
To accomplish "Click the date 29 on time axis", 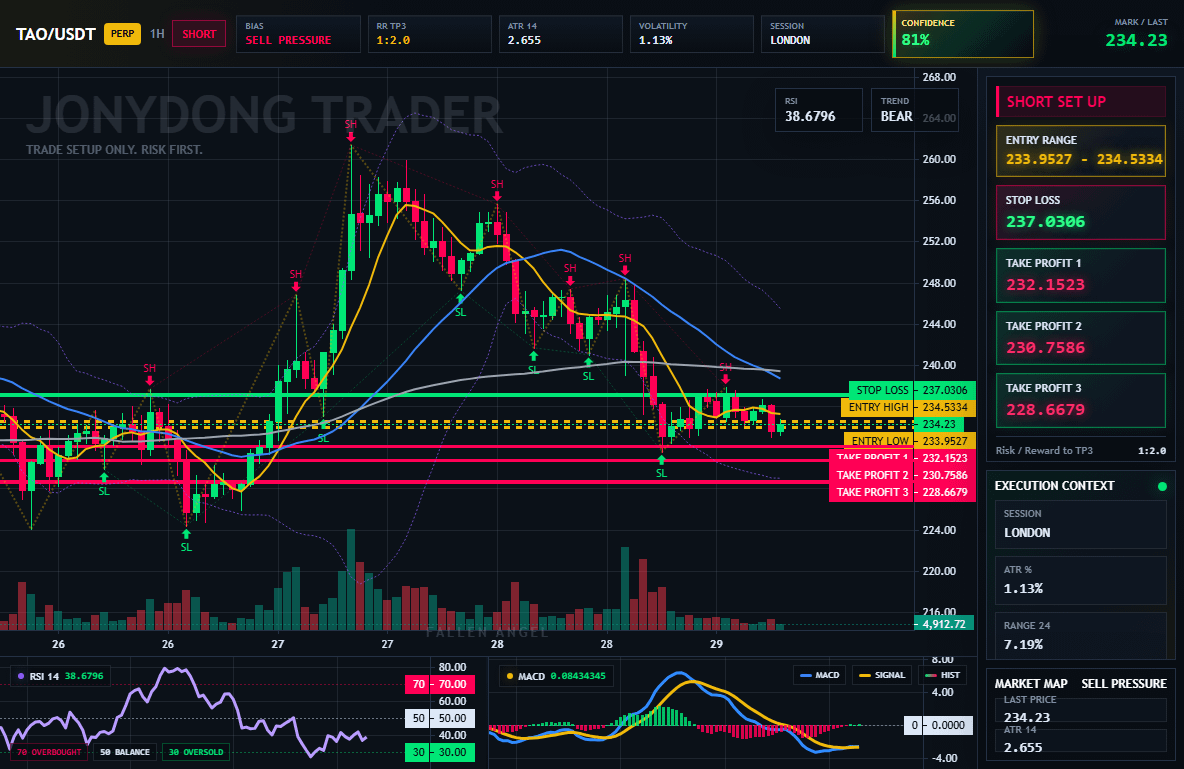I will point(716,644).
